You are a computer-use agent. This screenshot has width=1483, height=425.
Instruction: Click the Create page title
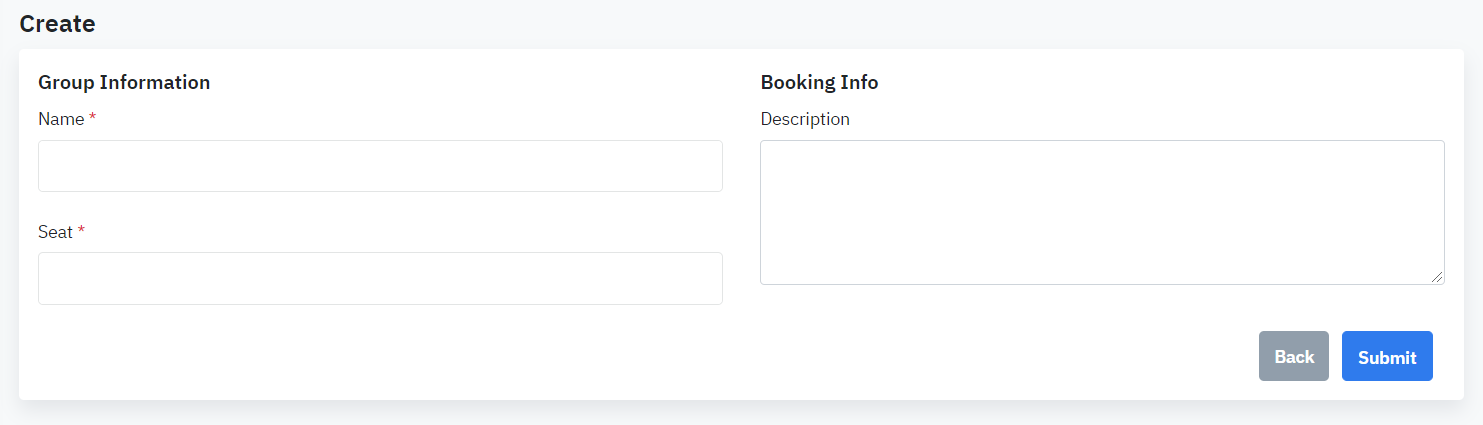57,24
